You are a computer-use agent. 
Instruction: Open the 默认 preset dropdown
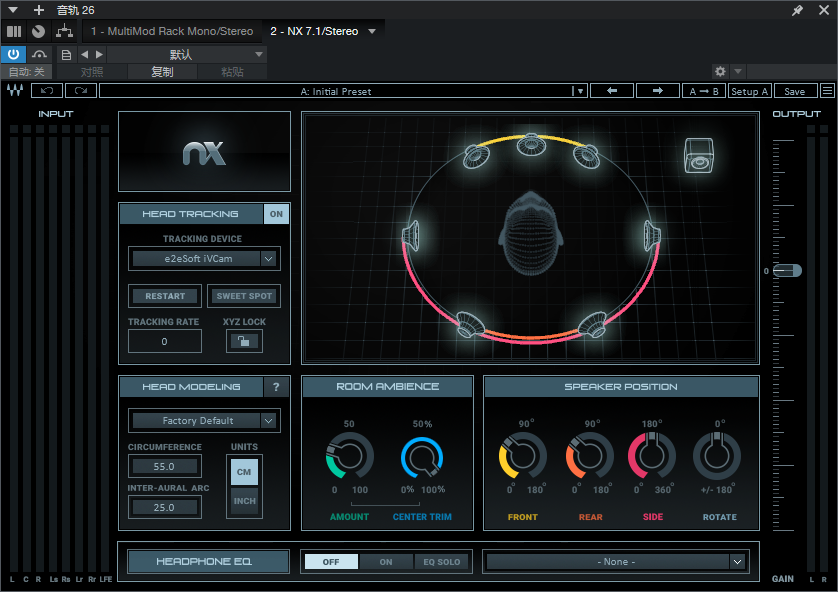tap(187, 54)
